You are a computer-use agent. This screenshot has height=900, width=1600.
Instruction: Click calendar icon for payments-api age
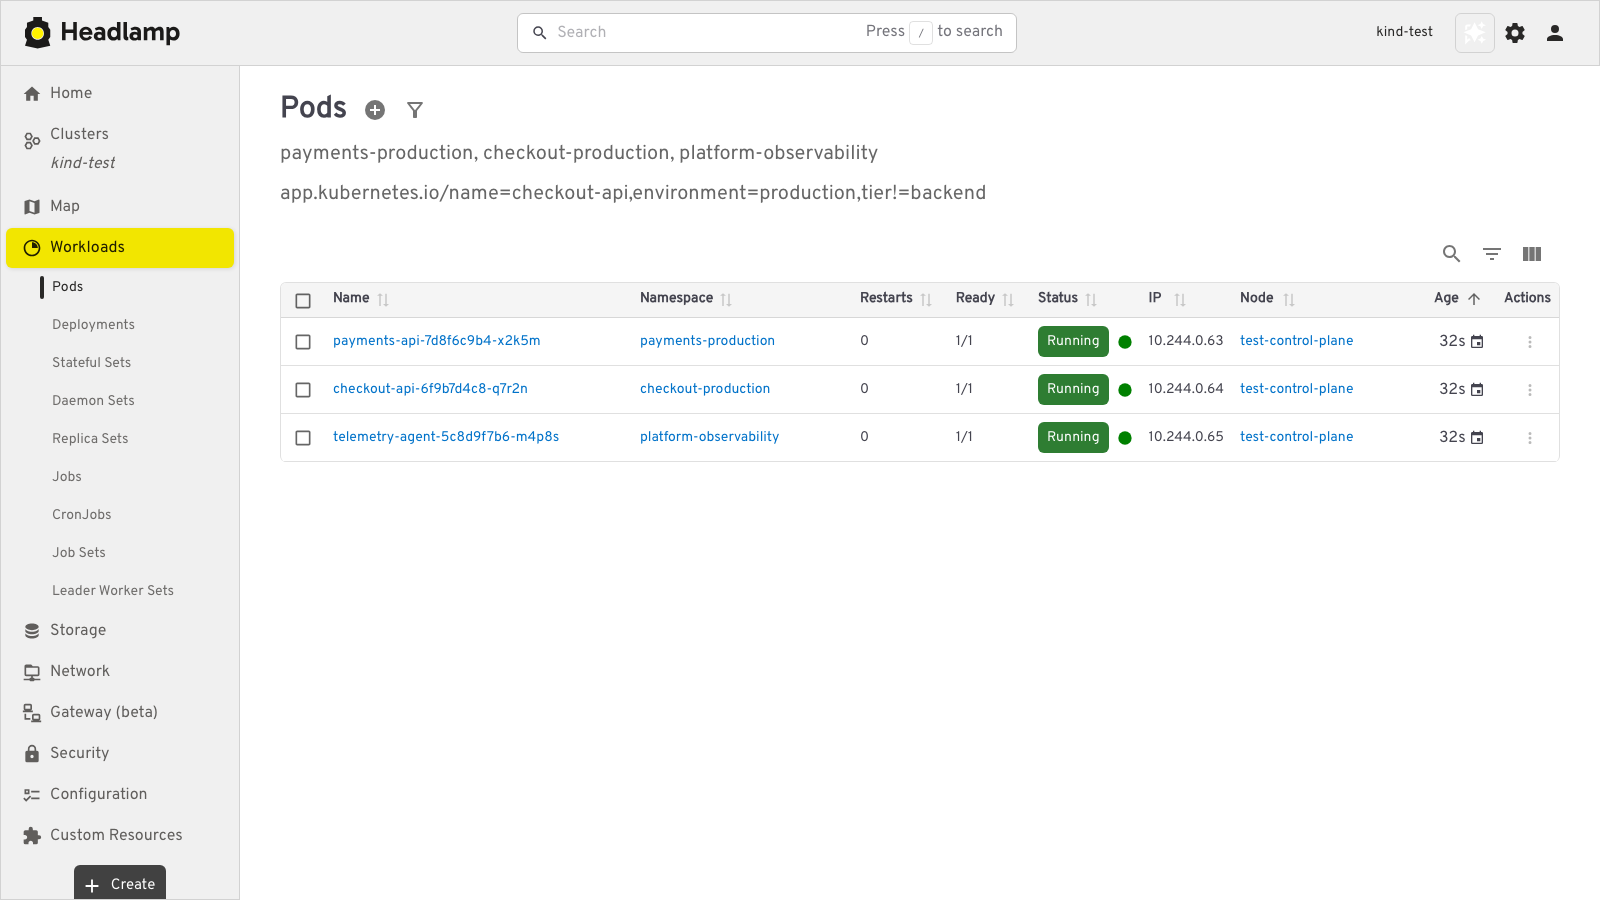tap(1477, 342)
